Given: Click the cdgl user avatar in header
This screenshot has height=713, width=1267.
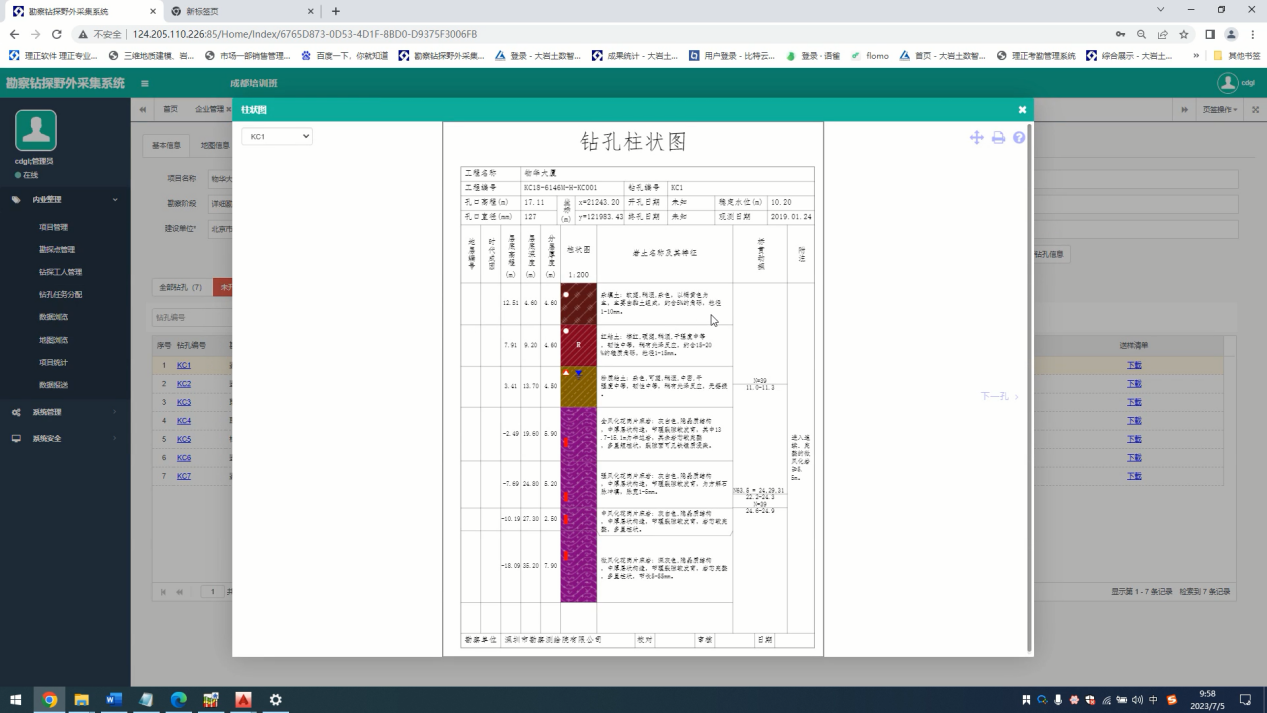Looking at the screenshot, I should coord(1228,83).
